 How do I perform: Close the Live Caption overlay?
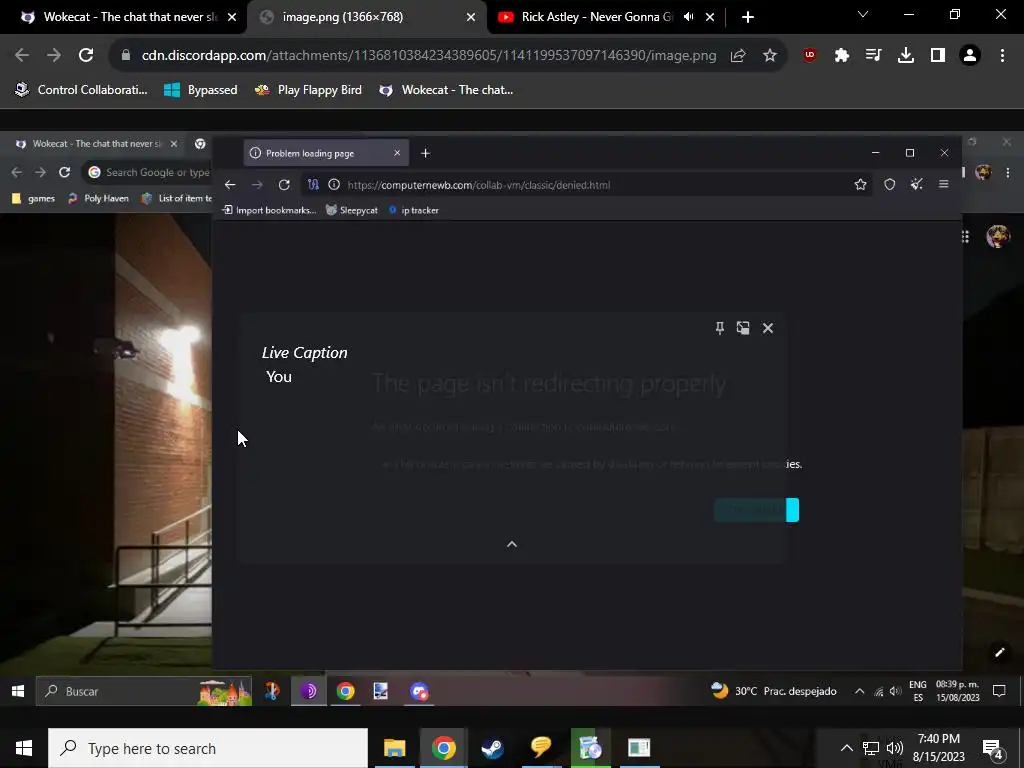(x=768, y=328)
